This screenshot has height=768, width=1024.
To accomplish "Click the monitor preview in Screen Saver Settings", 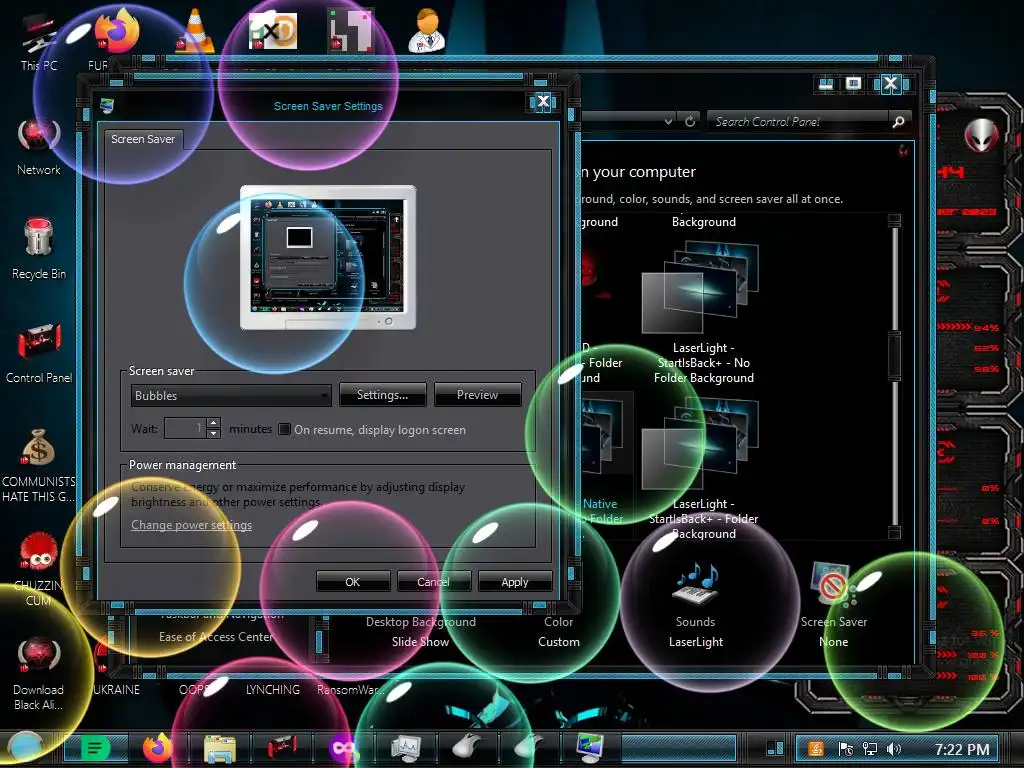I will click(328, 257).
